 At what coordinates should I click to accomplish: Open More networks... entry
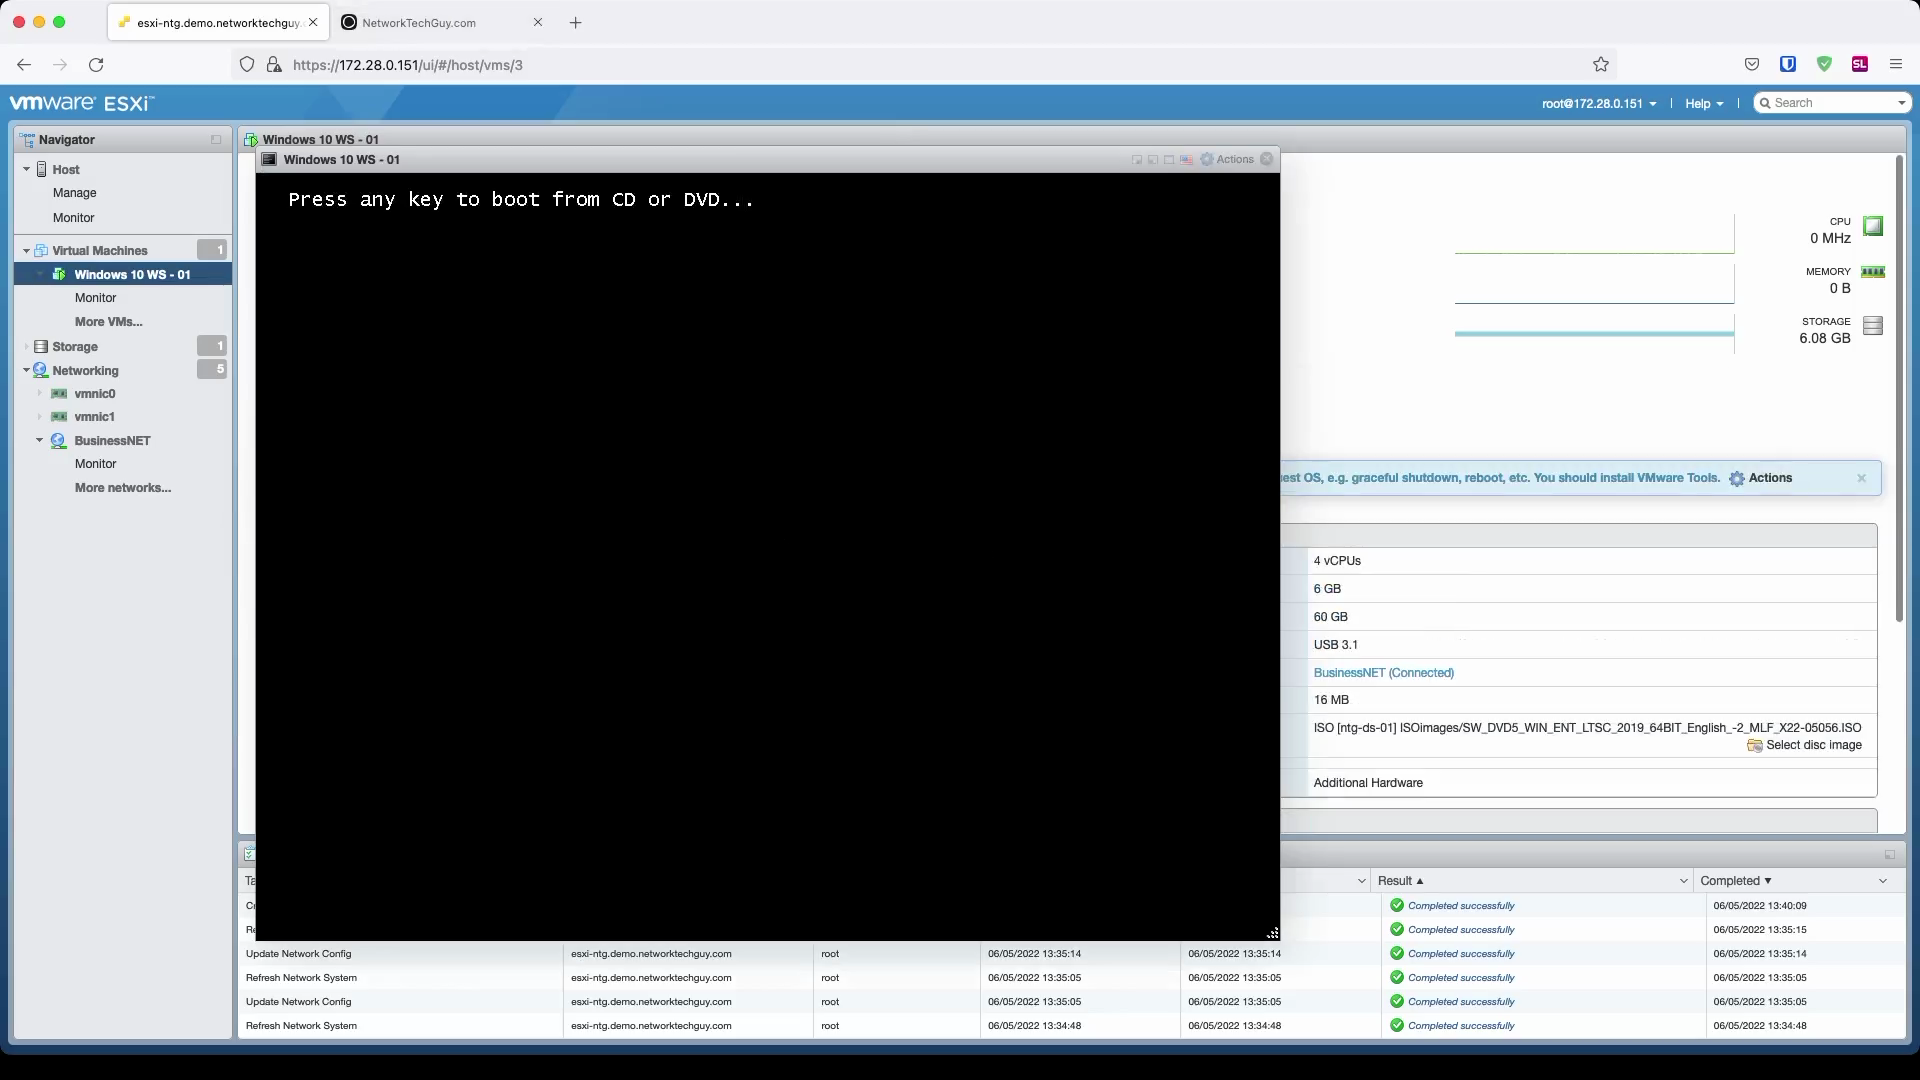tap(123, 488)
